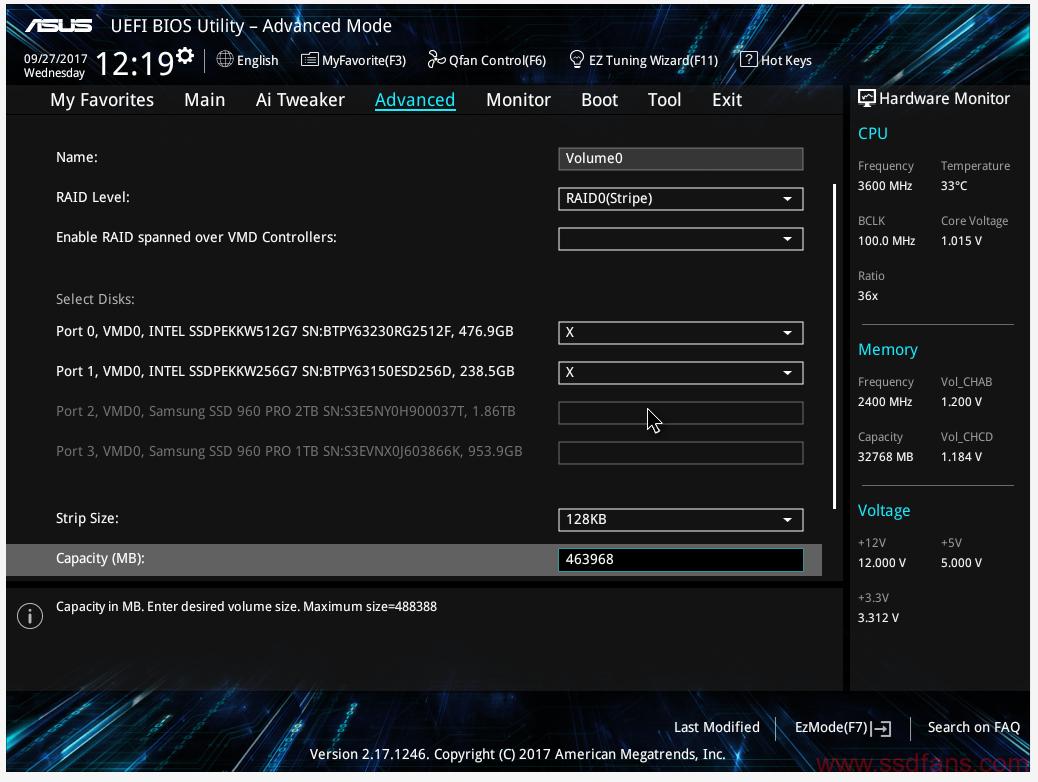Image resolution: width=1038 pixels, height=782 pixels.
Task: Click the volume Name input field
Action: click(x=681, y=159)
